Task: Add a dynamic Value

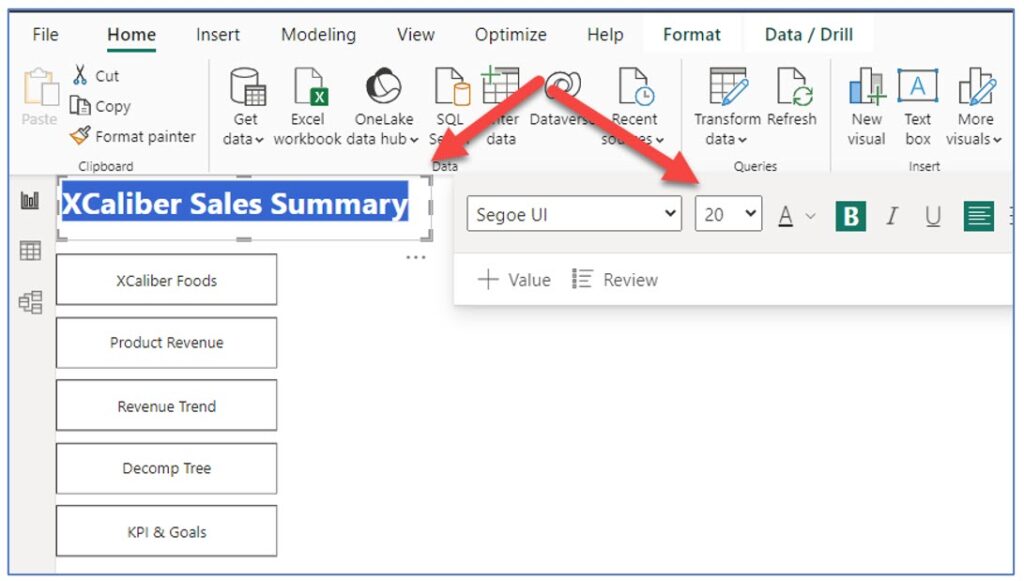Action: point(514,279)
